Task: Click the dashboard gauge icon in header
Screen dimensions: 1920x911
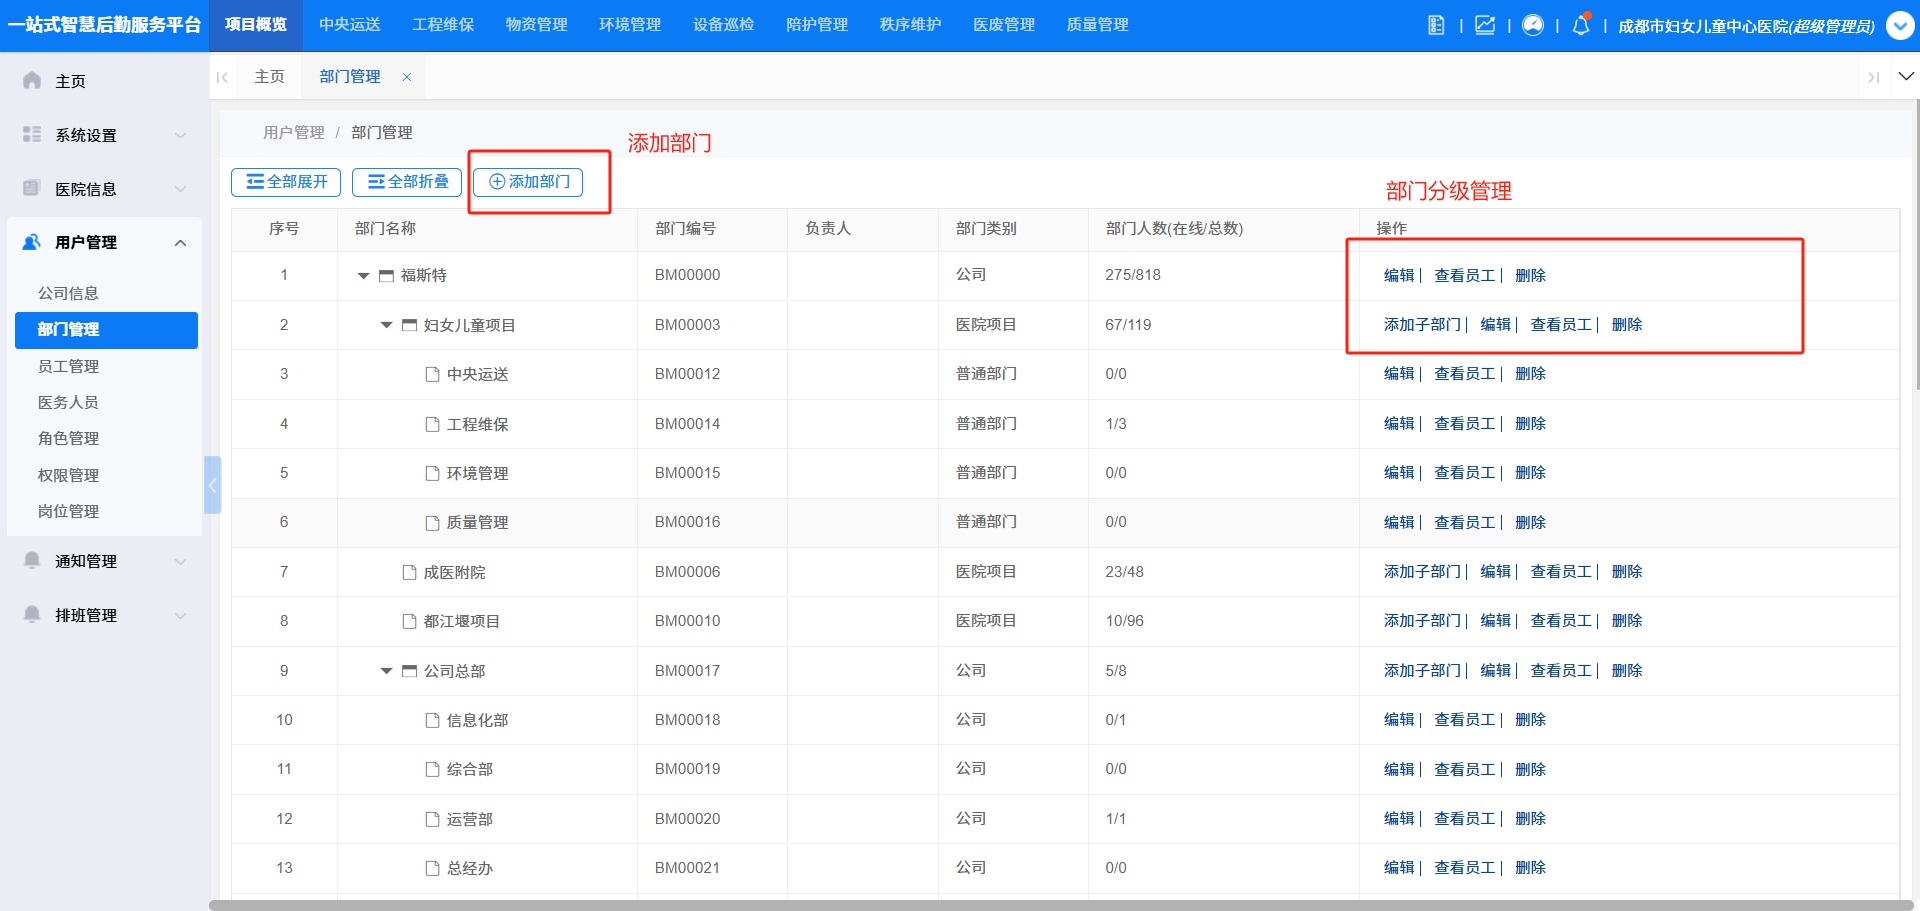Action: pos(1533,25)
